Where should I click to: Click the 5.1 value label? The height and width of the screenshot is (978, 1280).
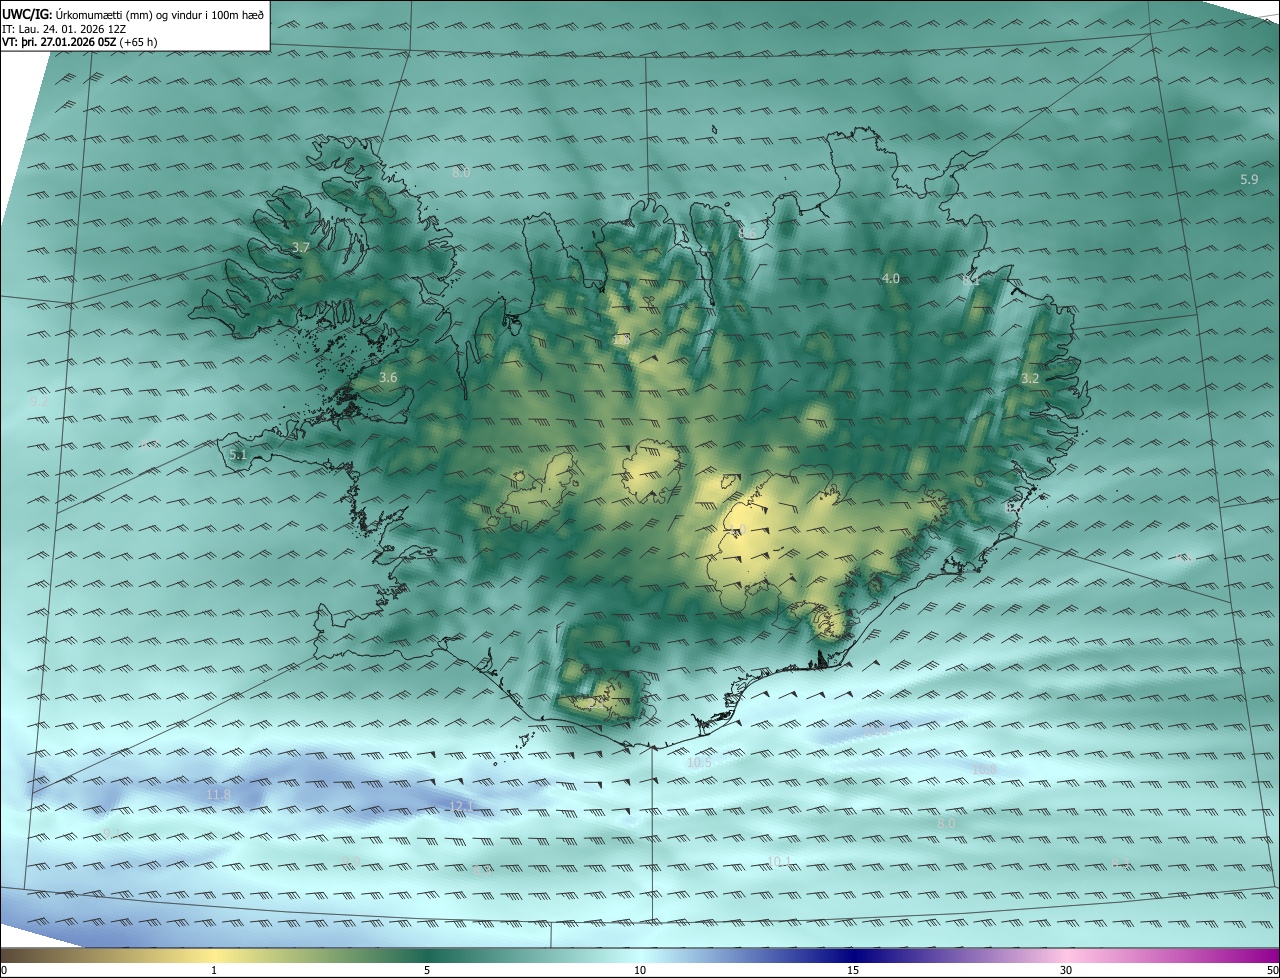[238, 455]
